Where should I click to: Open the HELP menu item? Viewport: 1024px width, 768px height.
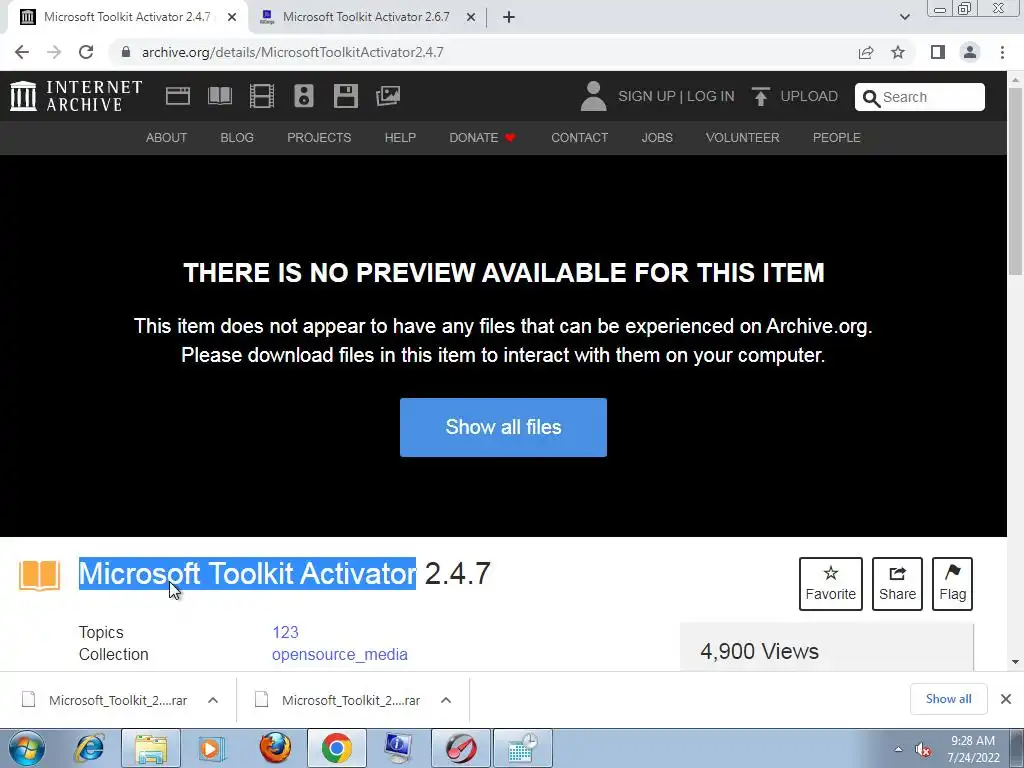pyautogui.click(x=400, y=138)
